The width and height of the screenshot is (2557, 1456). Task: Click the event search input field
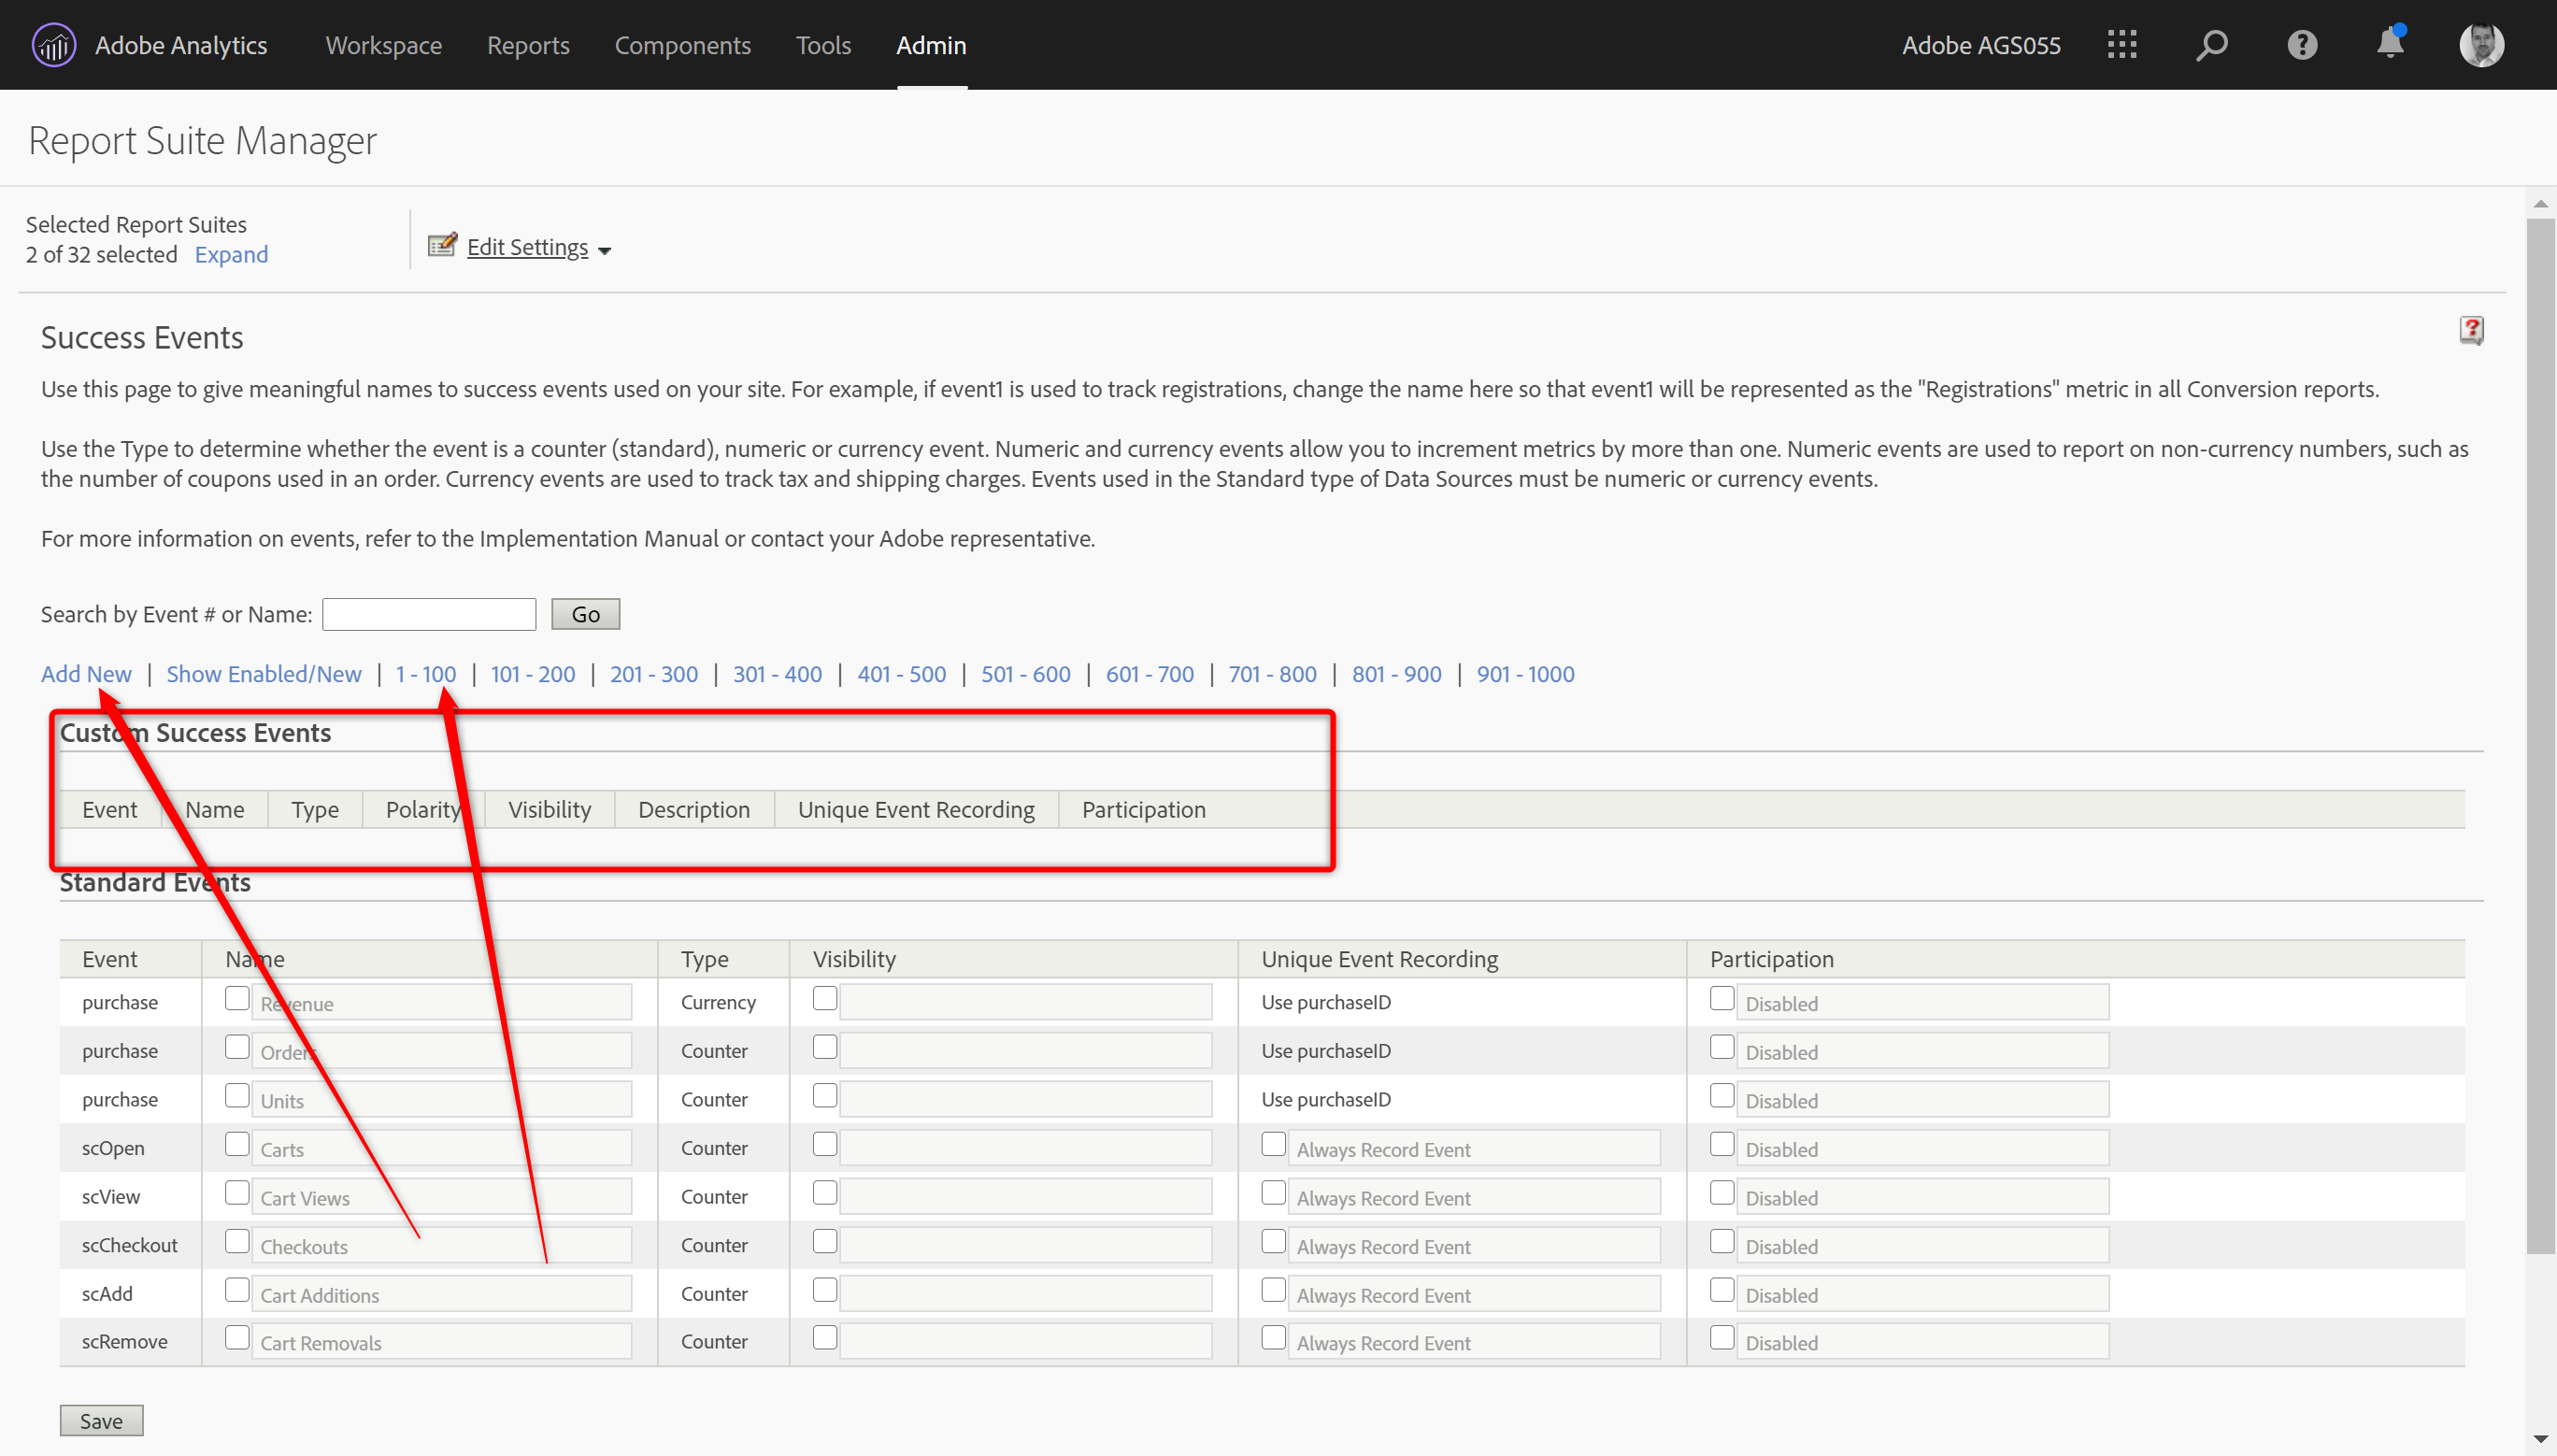tap(429, 614)
